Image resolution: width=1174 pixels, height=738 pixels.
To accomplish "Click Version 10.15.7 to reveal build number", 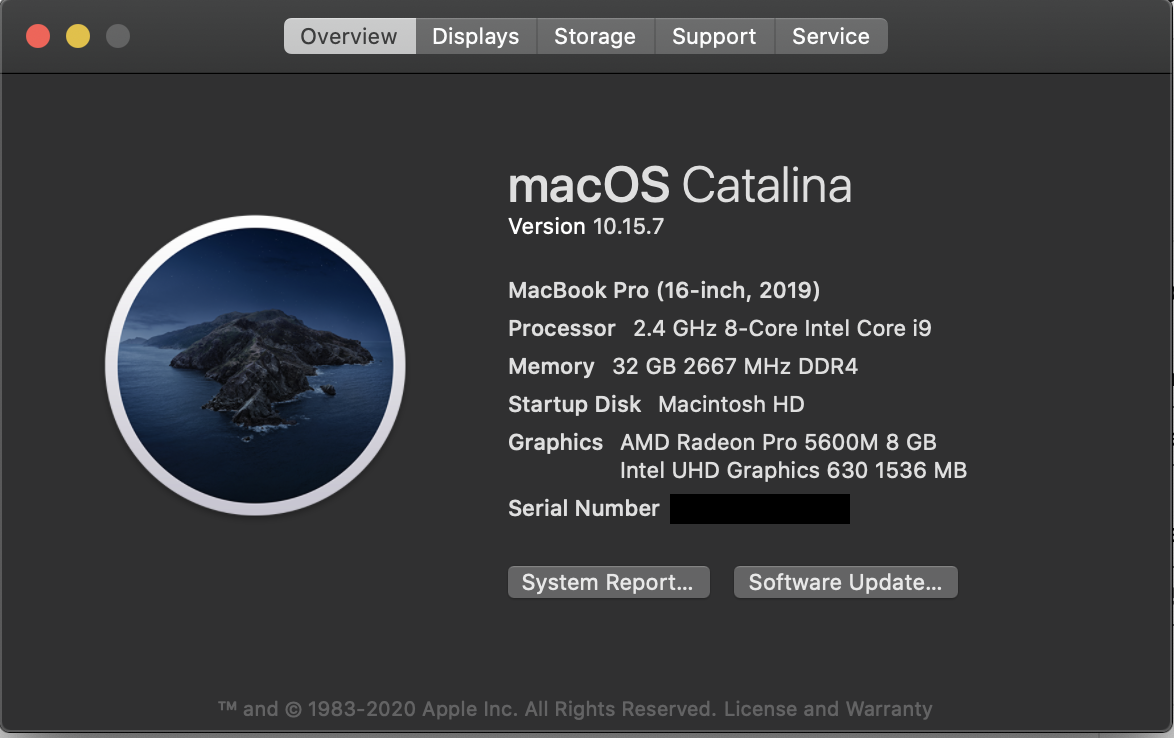I will [586, 227].
